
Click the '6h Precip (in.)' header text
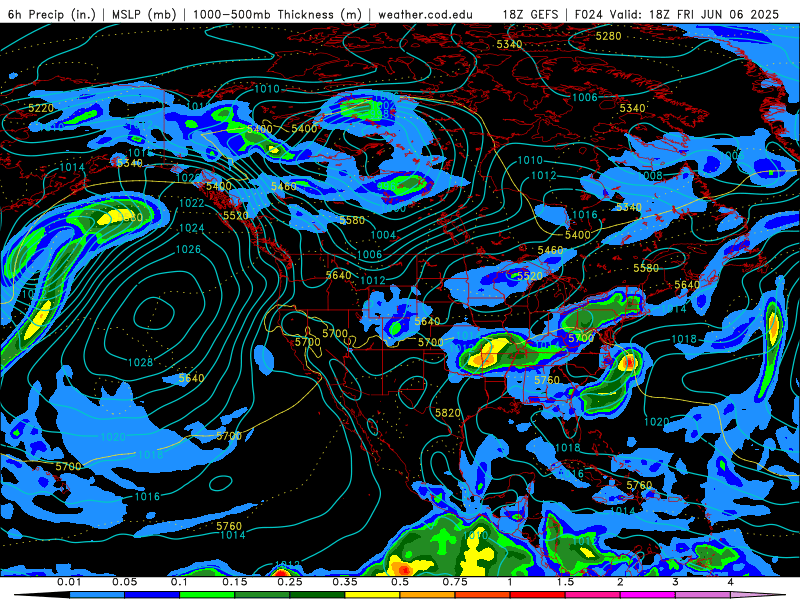point(52,14)
